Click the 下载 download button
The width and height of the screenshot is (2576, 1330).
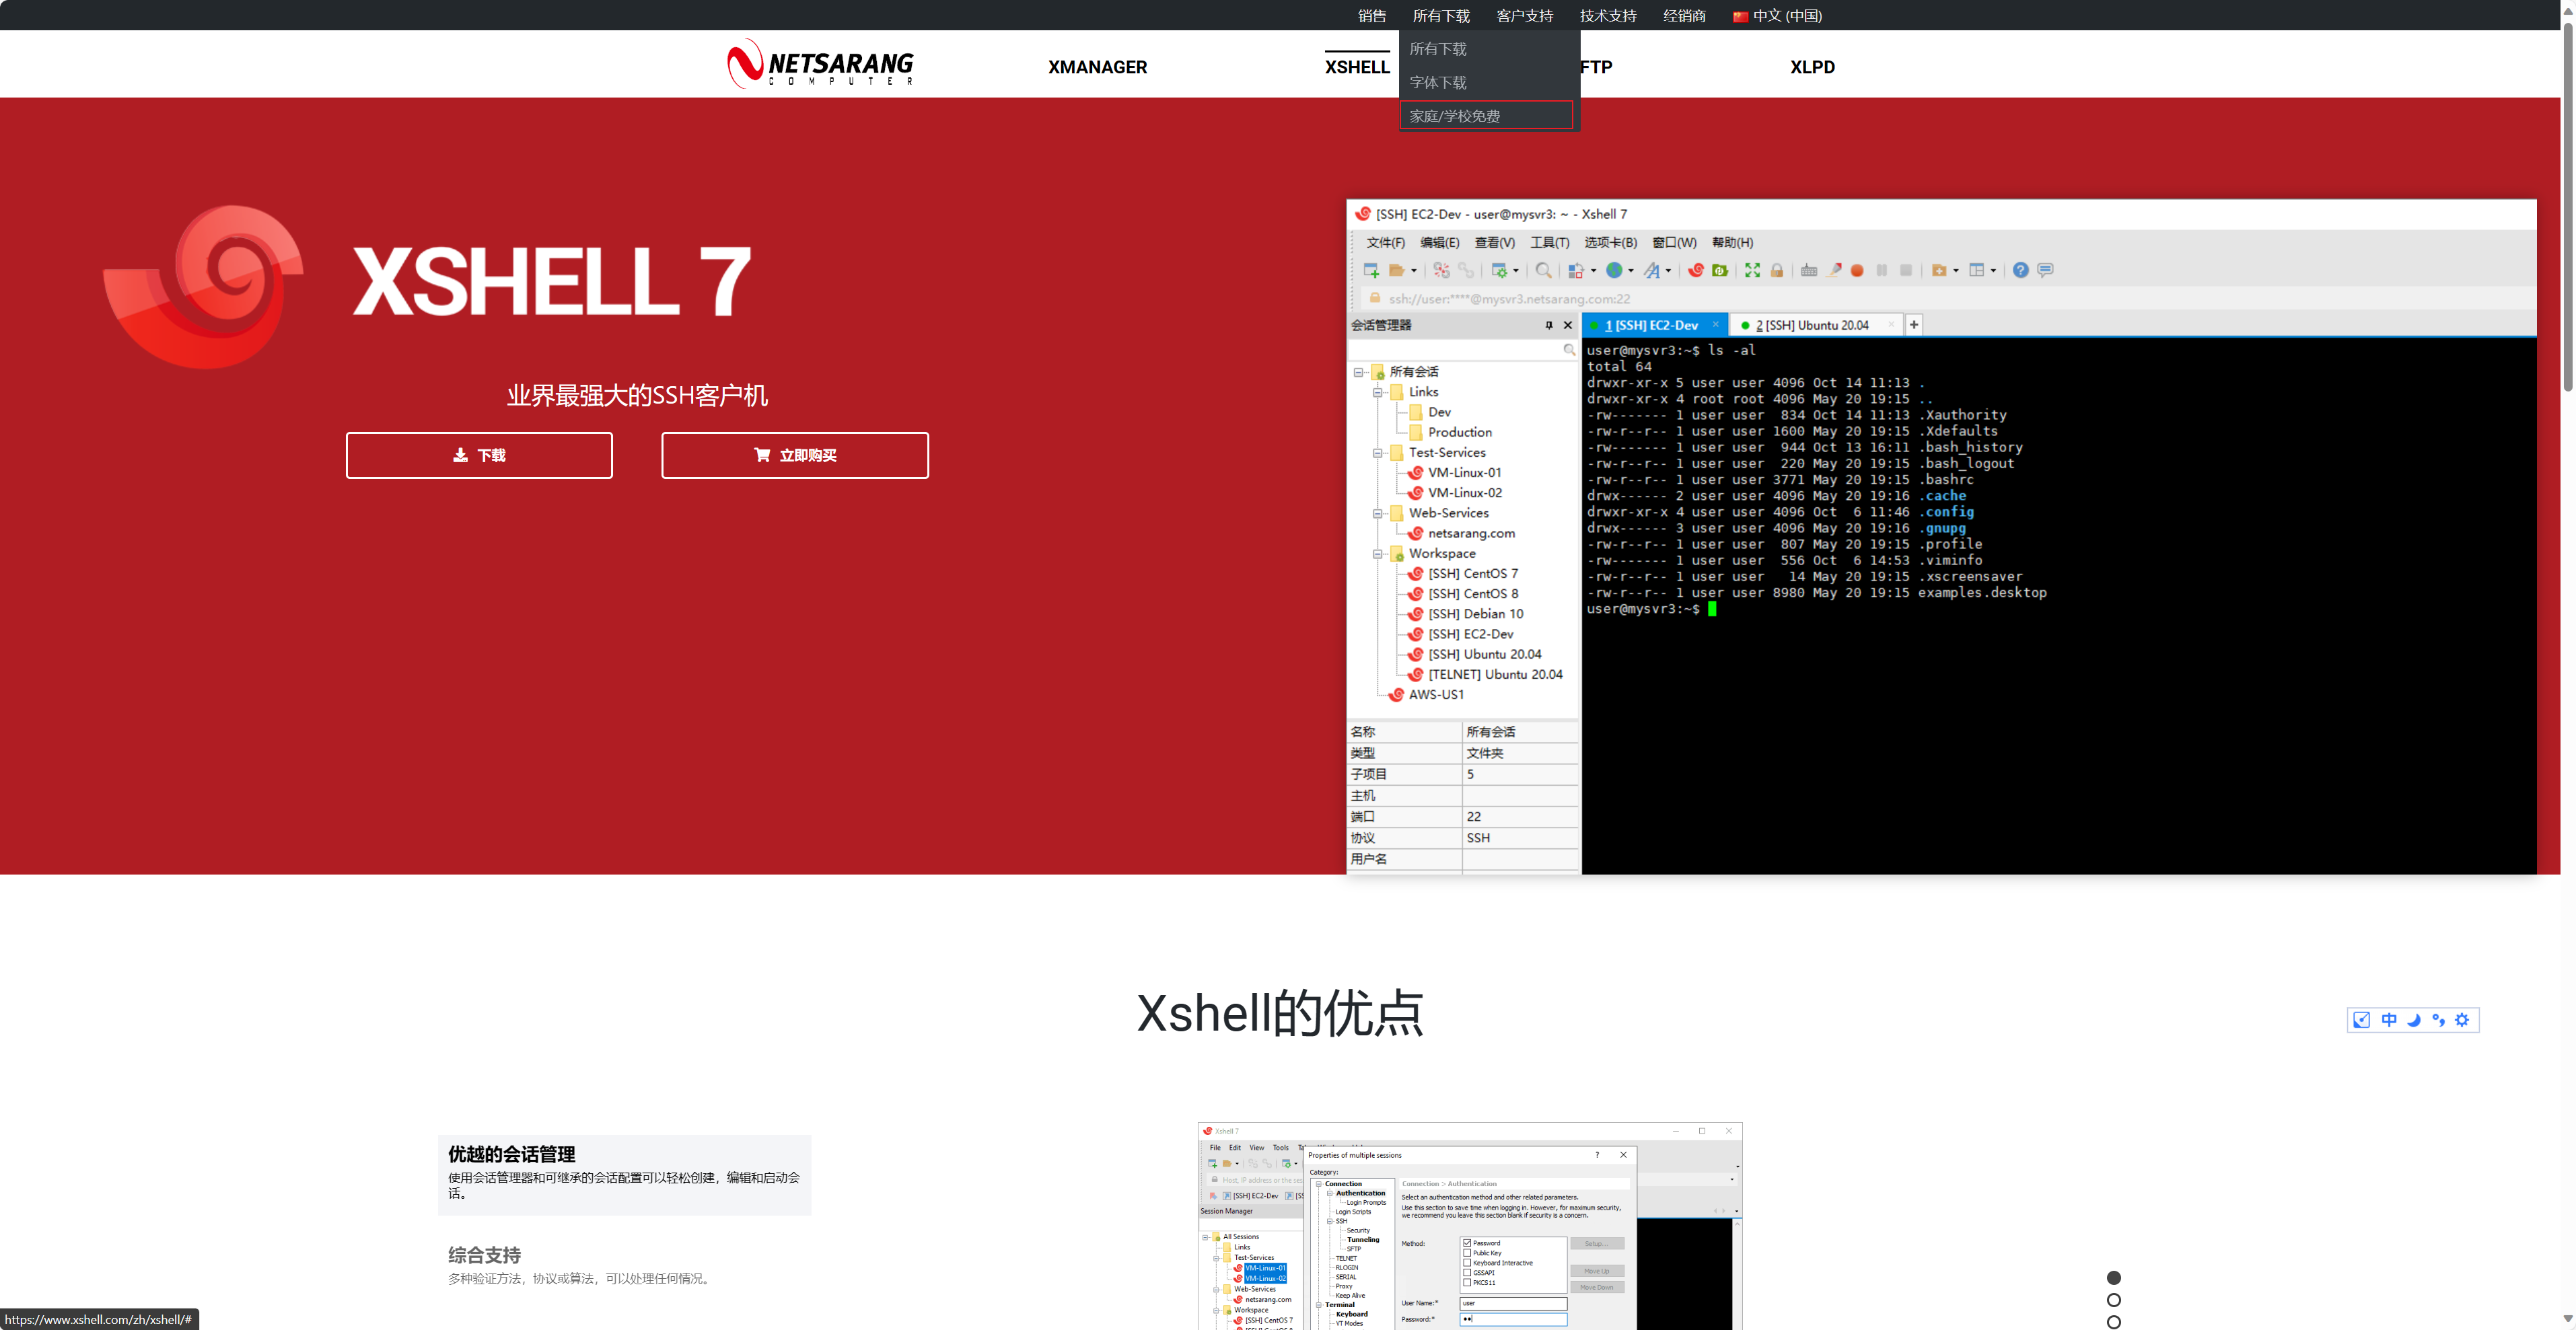(479, 455)
